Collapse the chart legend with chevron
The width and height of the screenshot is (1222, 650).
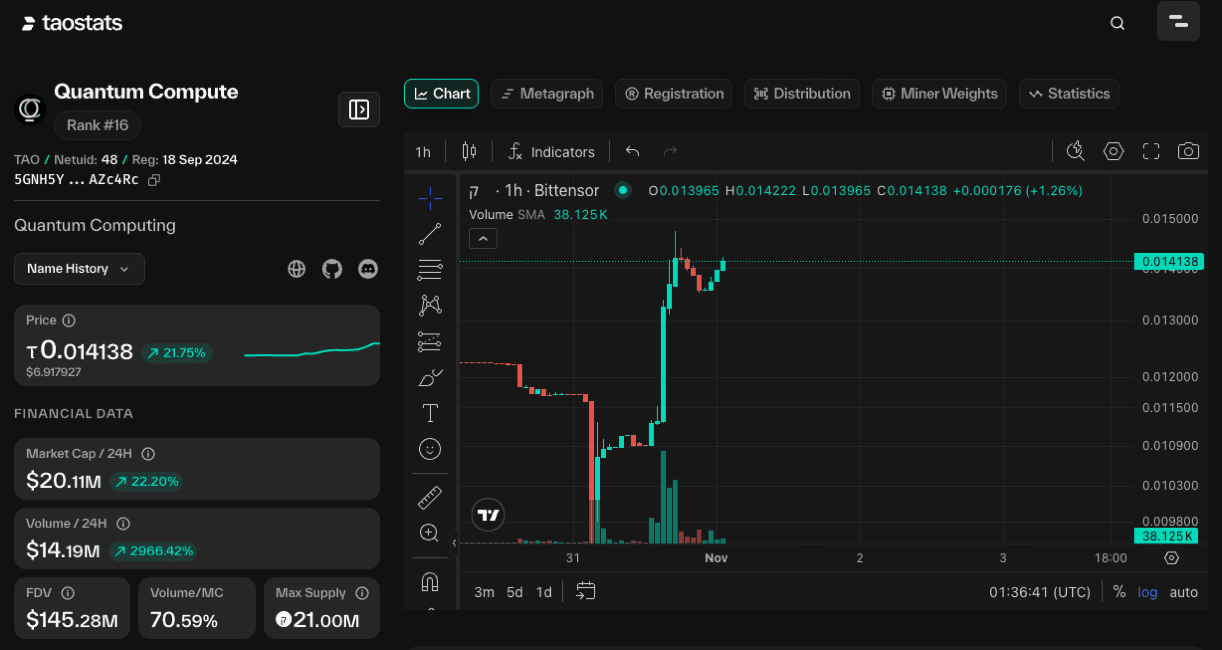pyautogui.click(x=483, y=238)
